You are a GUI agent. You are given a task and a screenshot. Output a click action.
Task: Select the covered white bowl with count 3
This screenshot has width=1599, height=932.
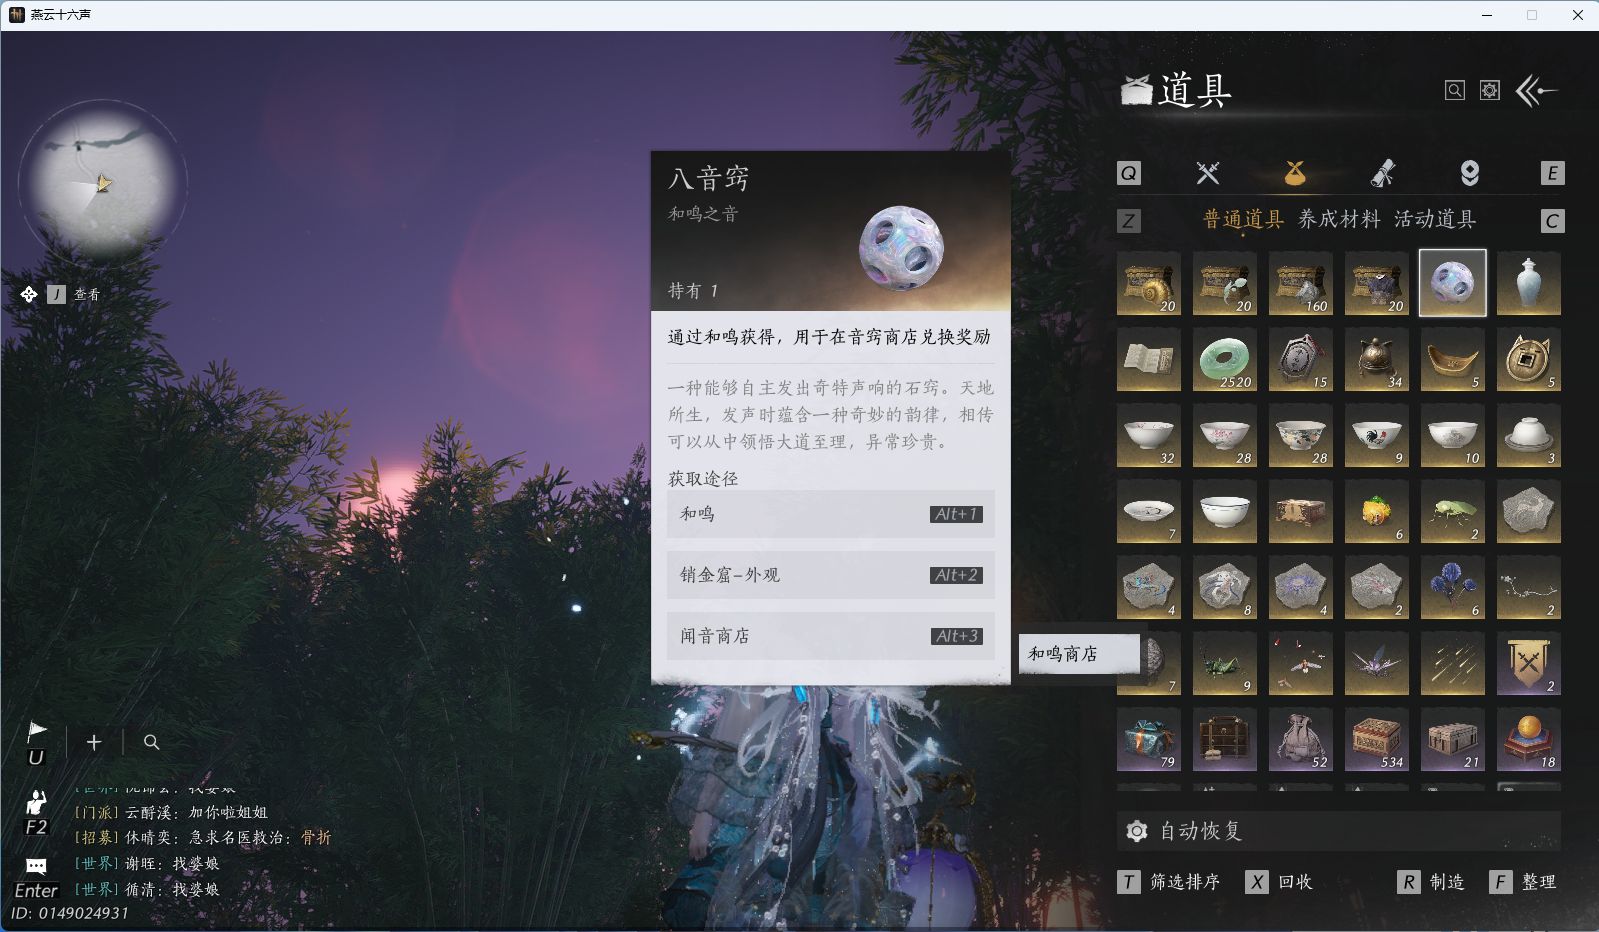tap(1528, 435)
